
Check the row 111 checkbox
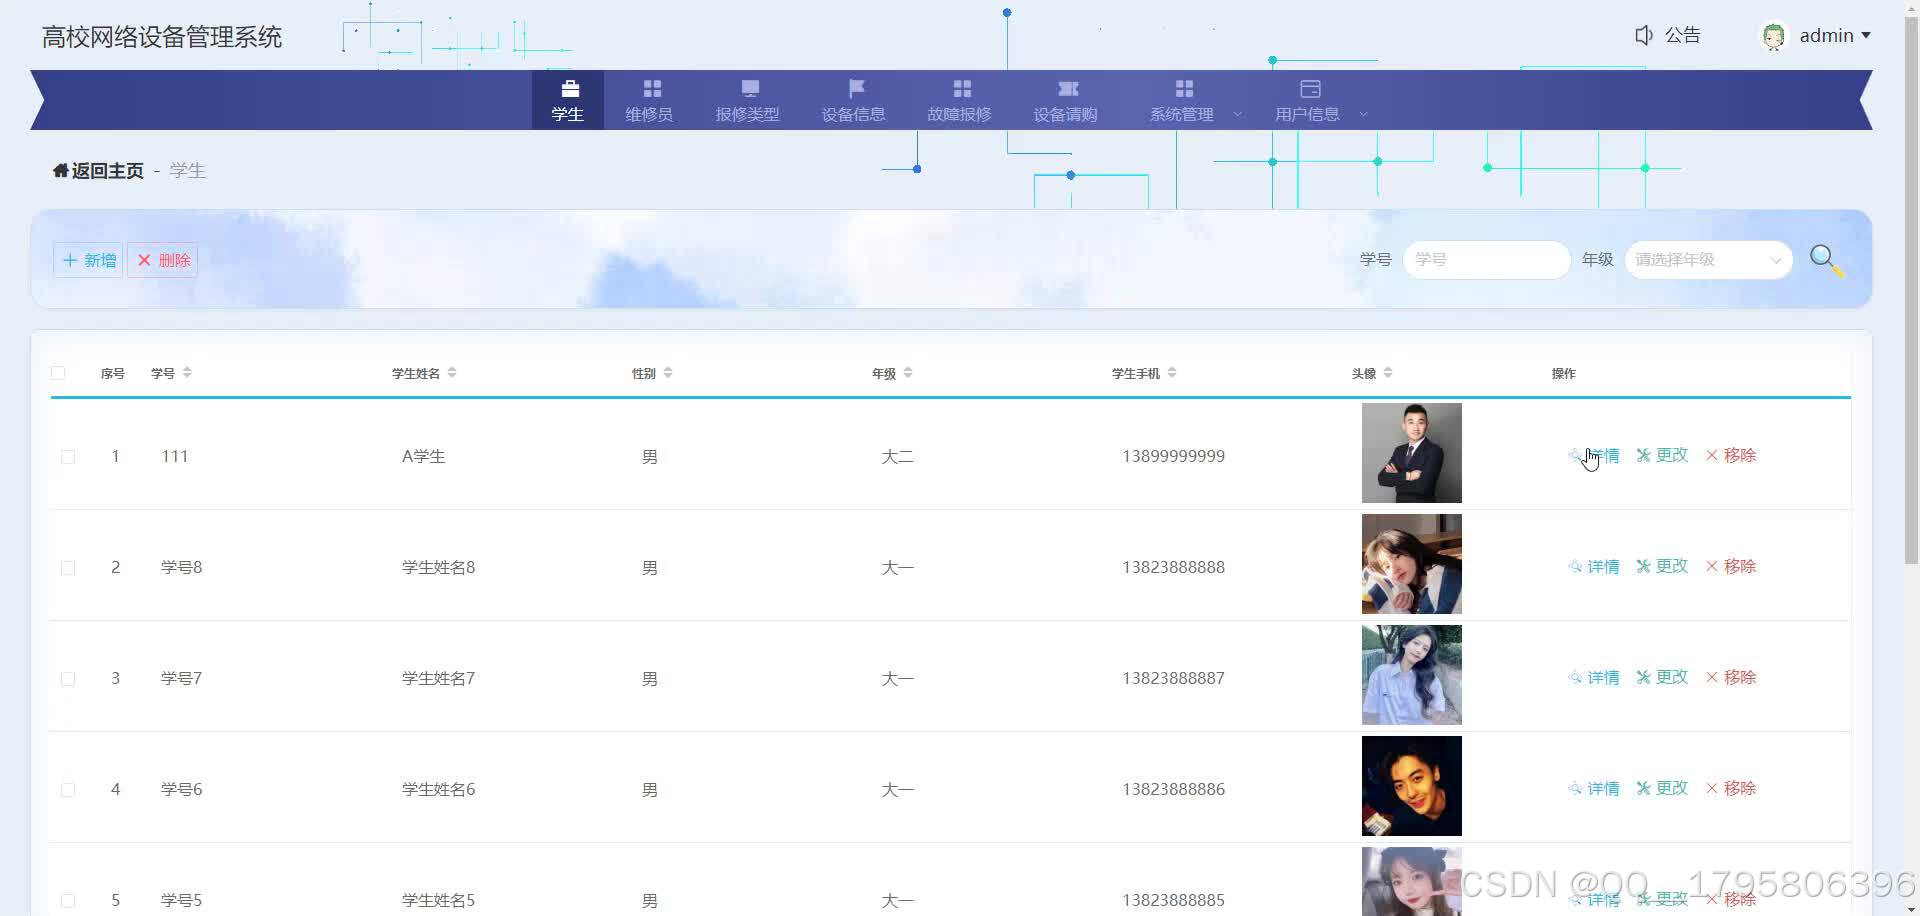click(68, 457)
